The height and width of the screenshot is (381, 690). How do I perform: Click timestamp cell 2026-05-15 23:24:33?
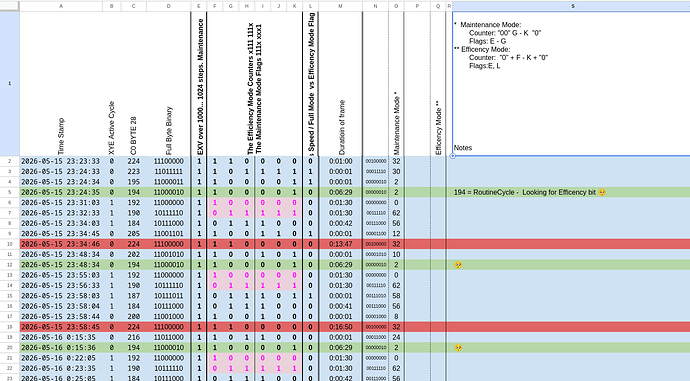point(61,172)
